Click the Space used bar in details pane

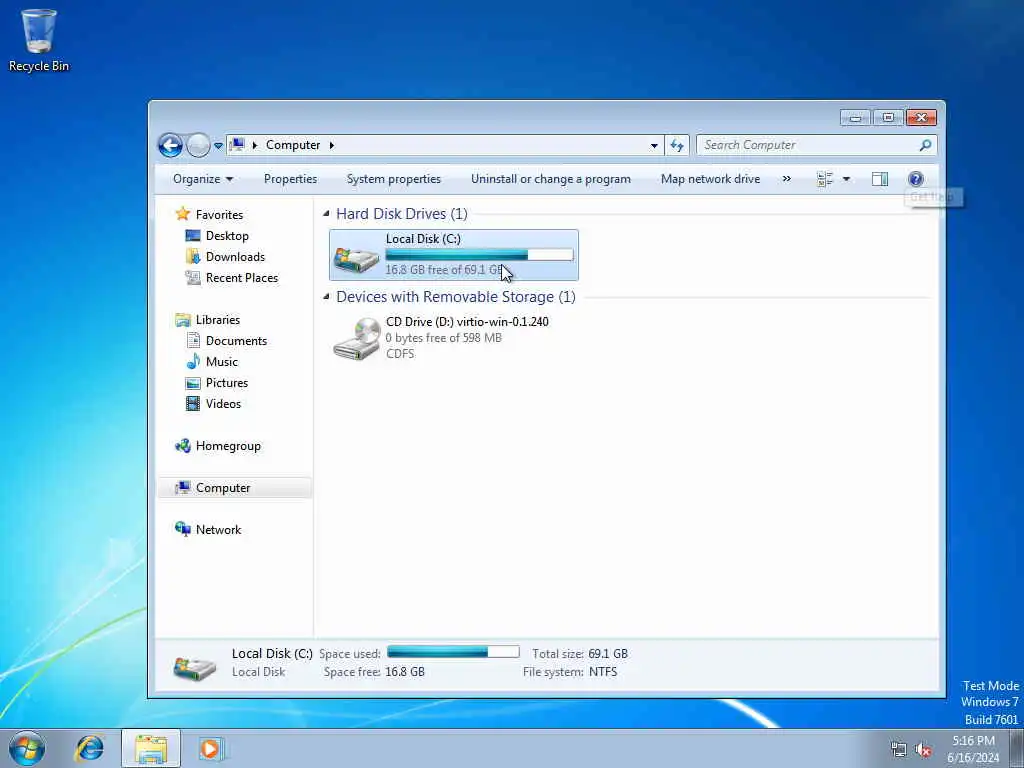(x=453, y=652)
